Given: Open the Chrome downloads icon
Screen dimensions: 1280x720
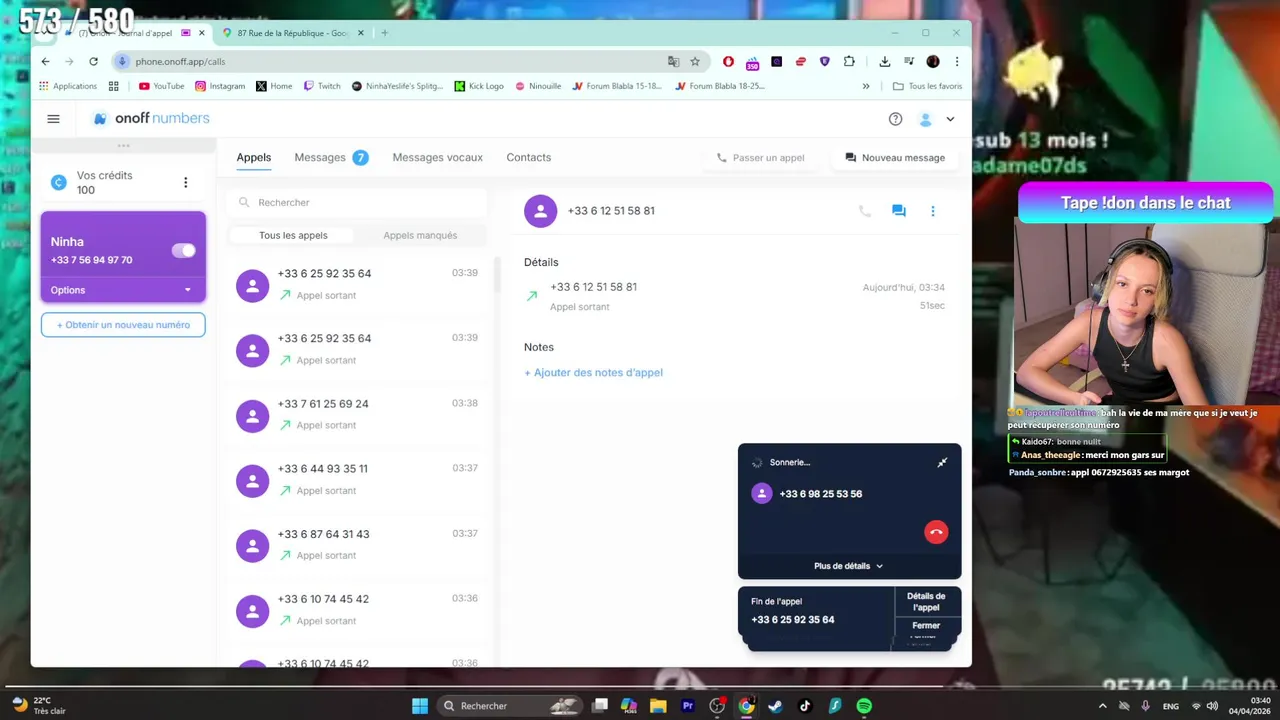Looking at the screenshot, I should coord(884,61).
